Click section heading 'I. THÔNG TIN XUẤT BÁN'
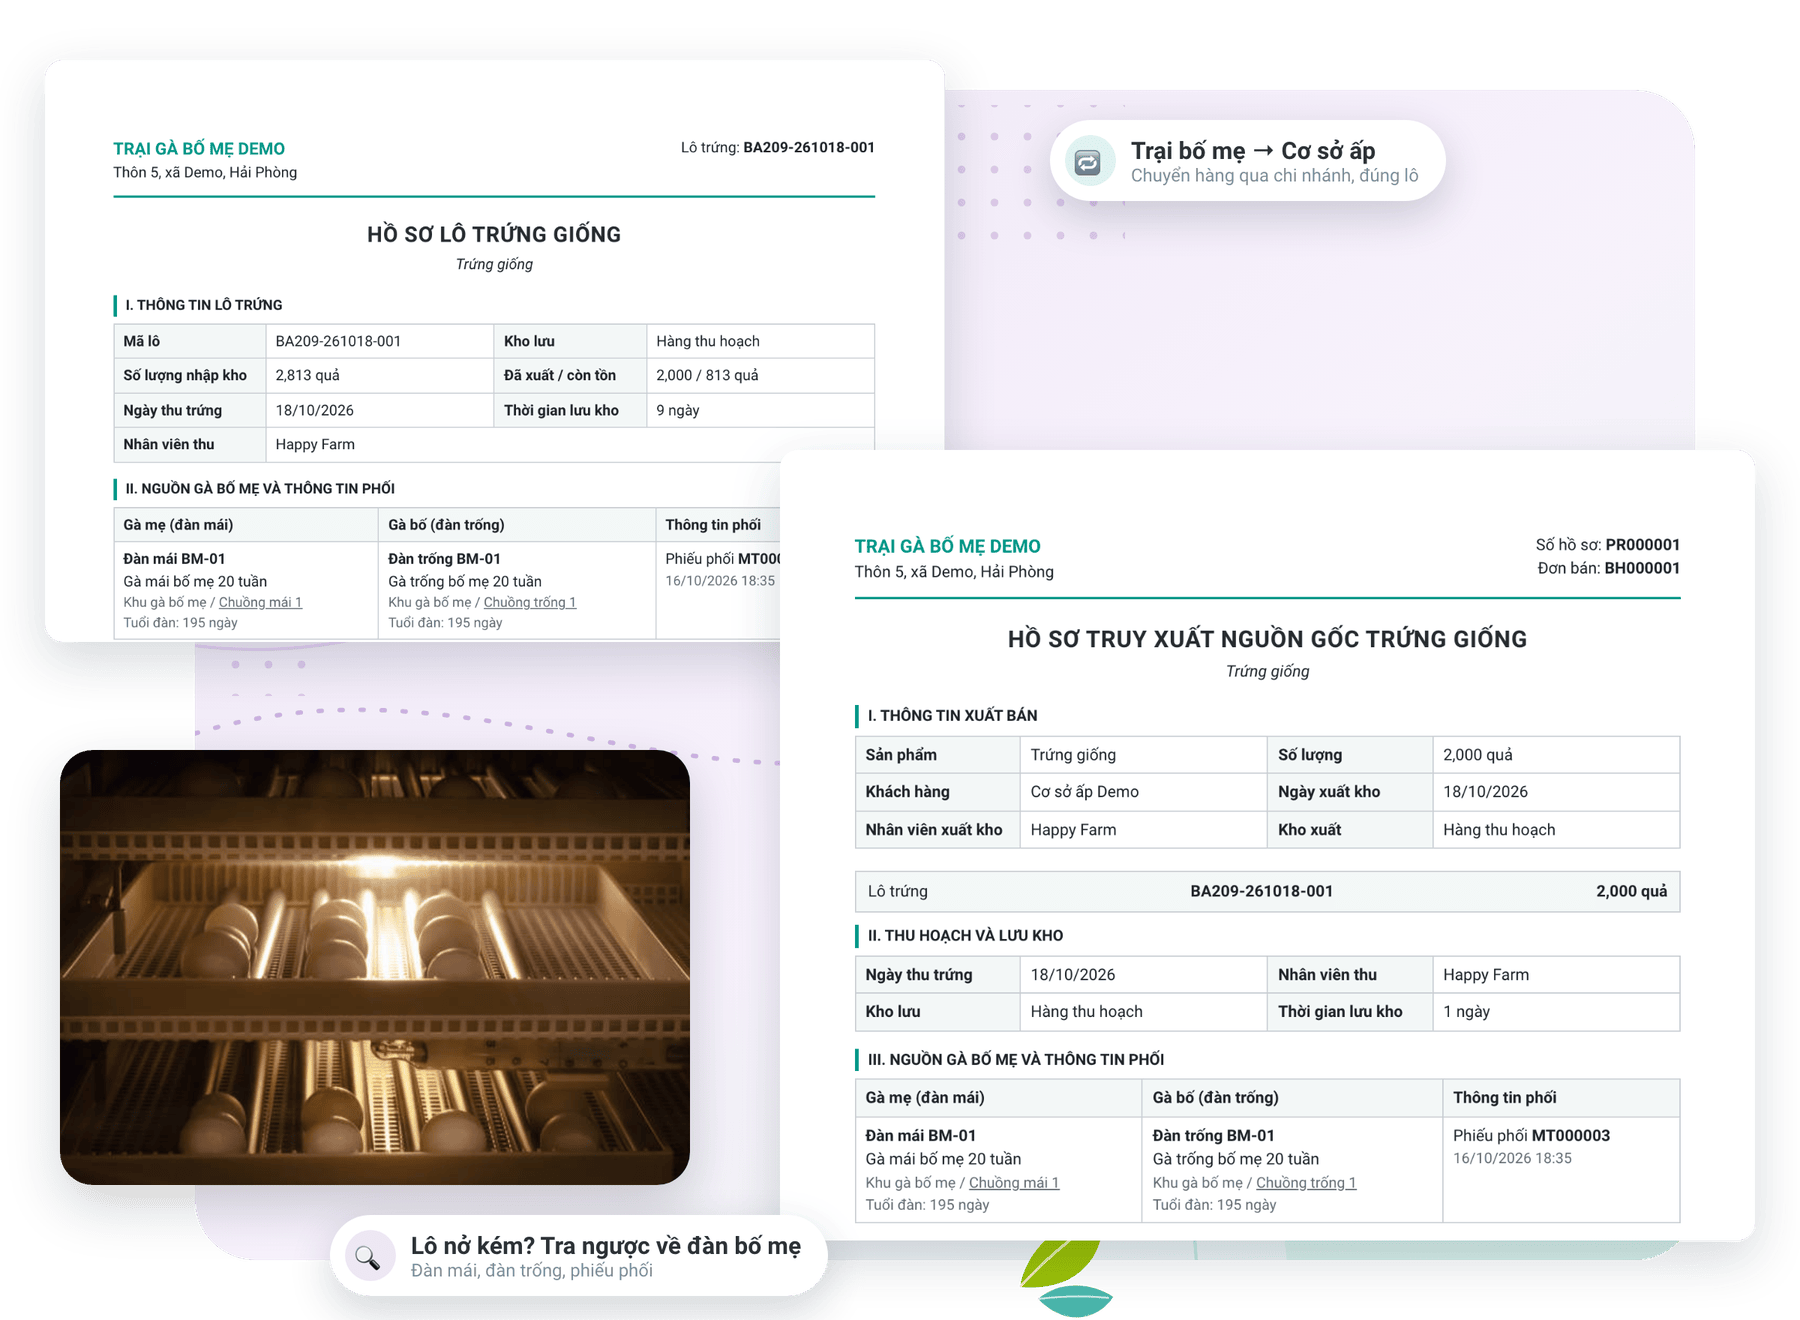 952,715
